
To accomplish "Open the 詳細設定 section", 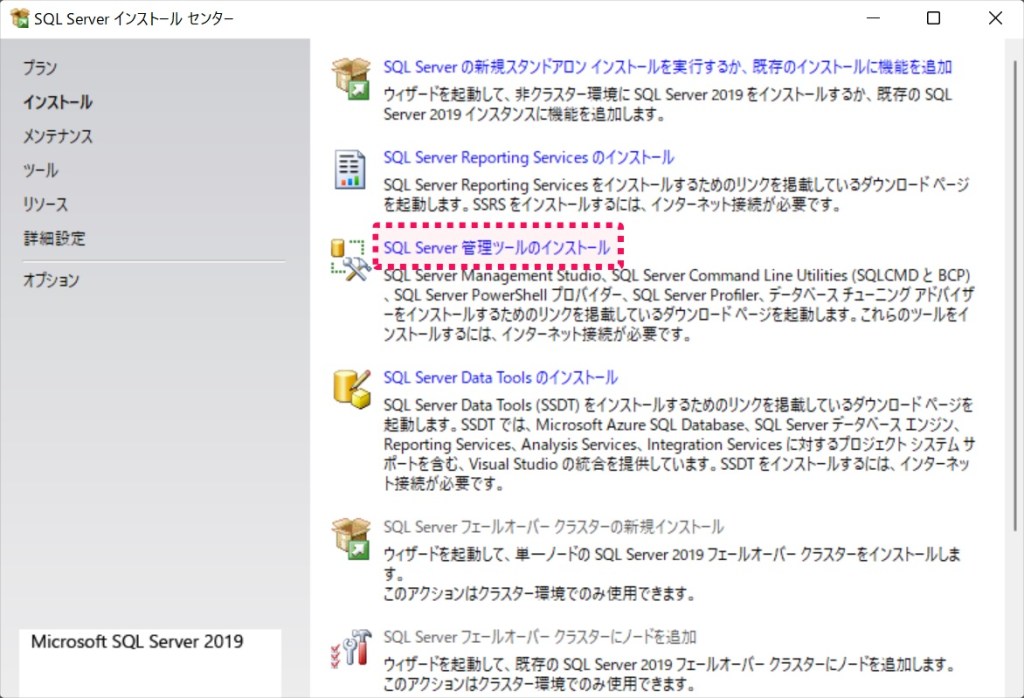I will pyautogui.click(x=54, y=238).
